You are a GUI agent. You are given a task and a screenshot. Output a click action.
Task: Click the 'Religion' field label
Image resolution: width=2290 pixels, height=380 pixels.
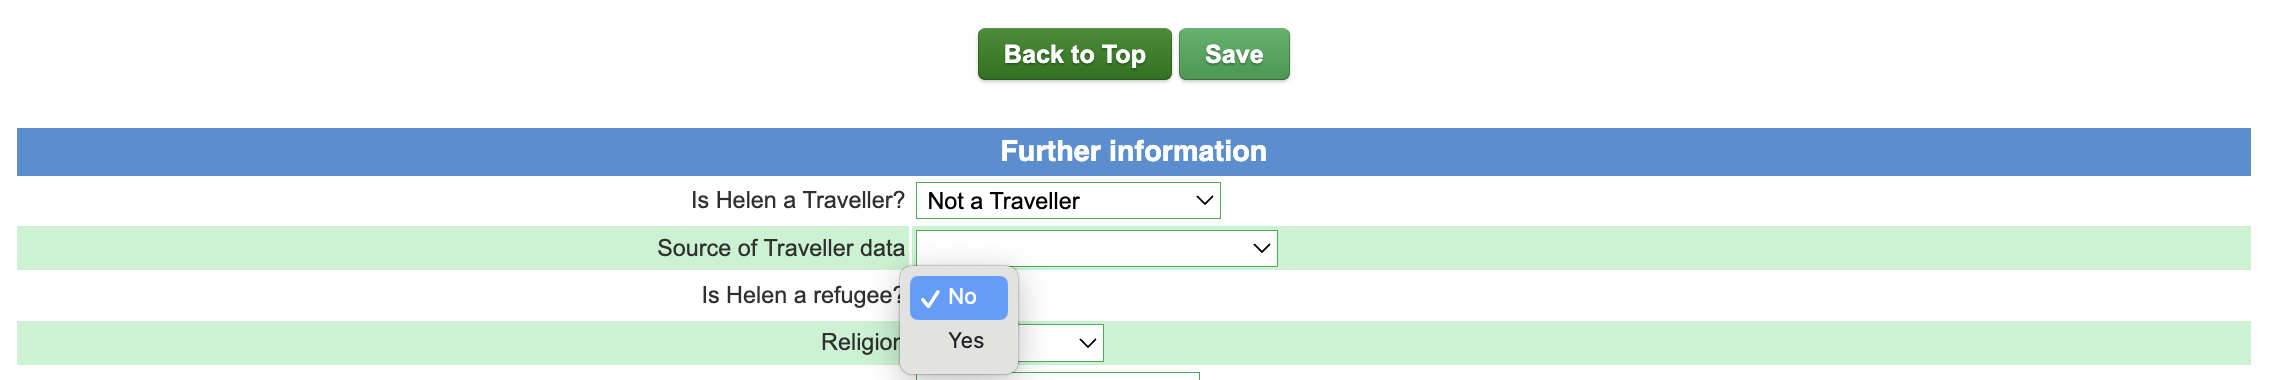860,342
